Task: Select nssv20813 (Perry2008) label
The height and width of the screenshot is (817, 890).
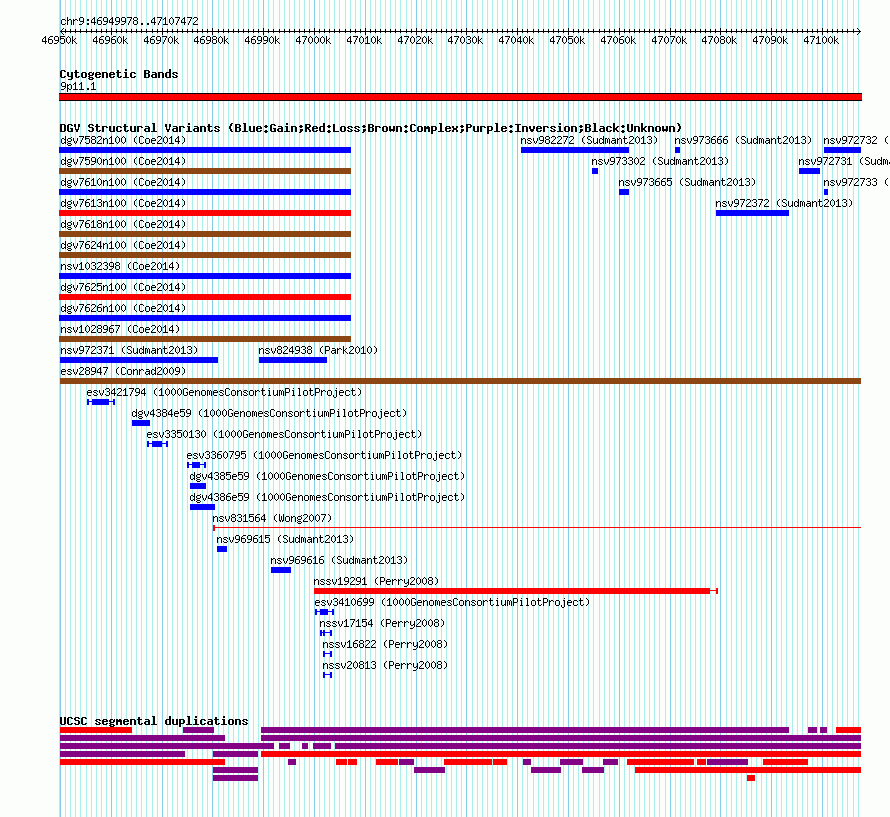Action: (385, 665)
